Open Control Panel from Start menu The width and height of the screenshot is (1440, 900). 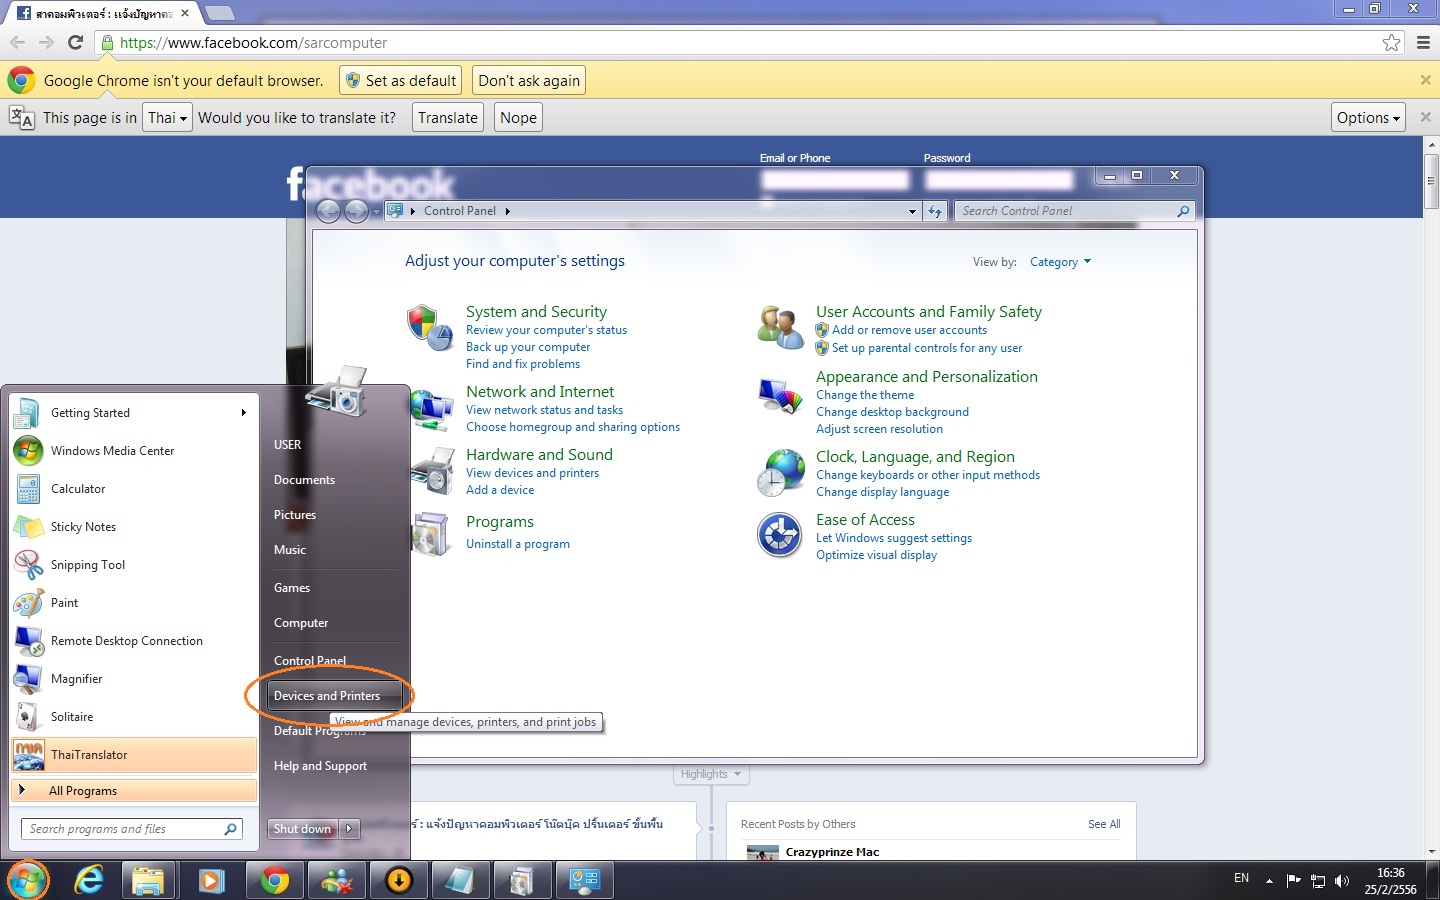310,661
